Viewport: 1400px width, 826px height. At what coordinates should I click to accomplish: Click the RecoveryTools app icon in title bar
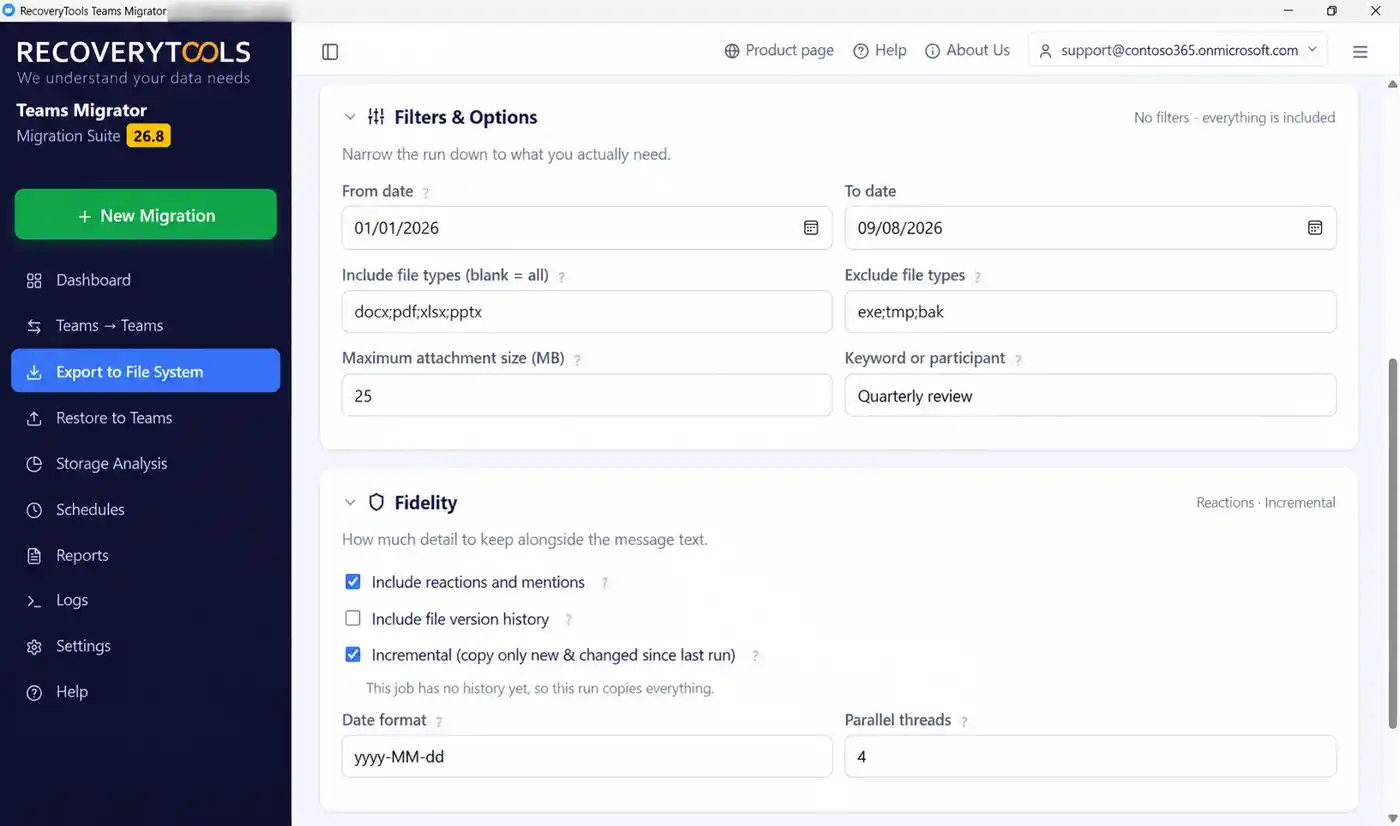[9, 10]
